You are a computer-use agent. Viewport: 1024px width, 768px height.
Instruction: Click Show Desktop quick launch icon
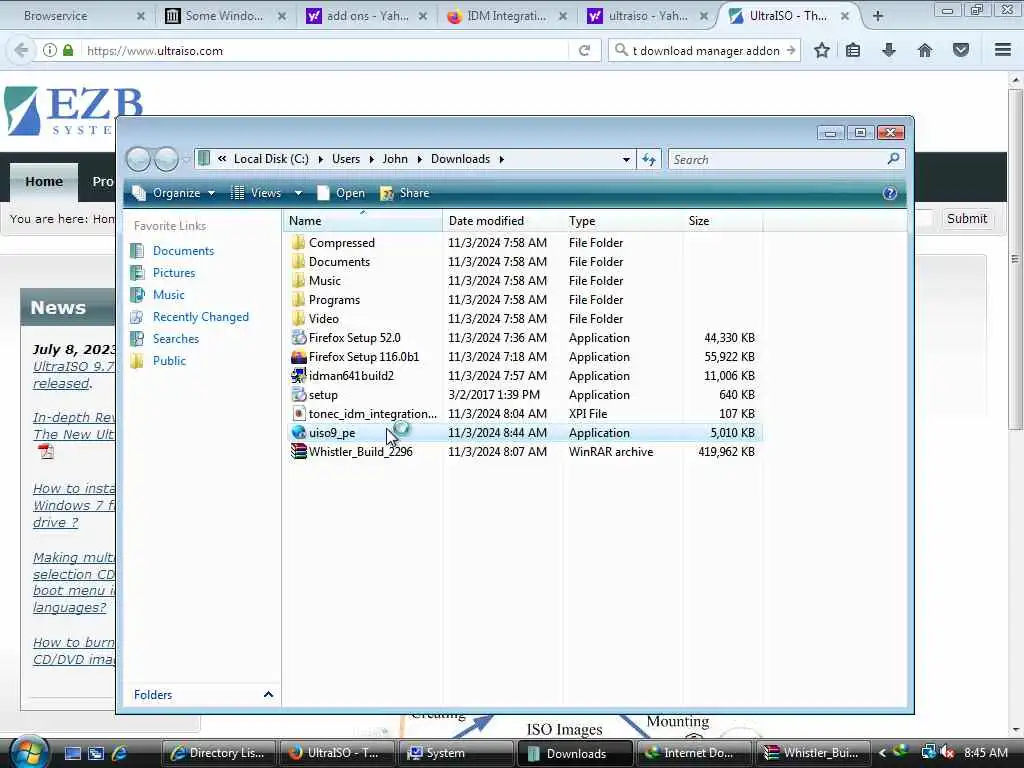tap(72, 753)
